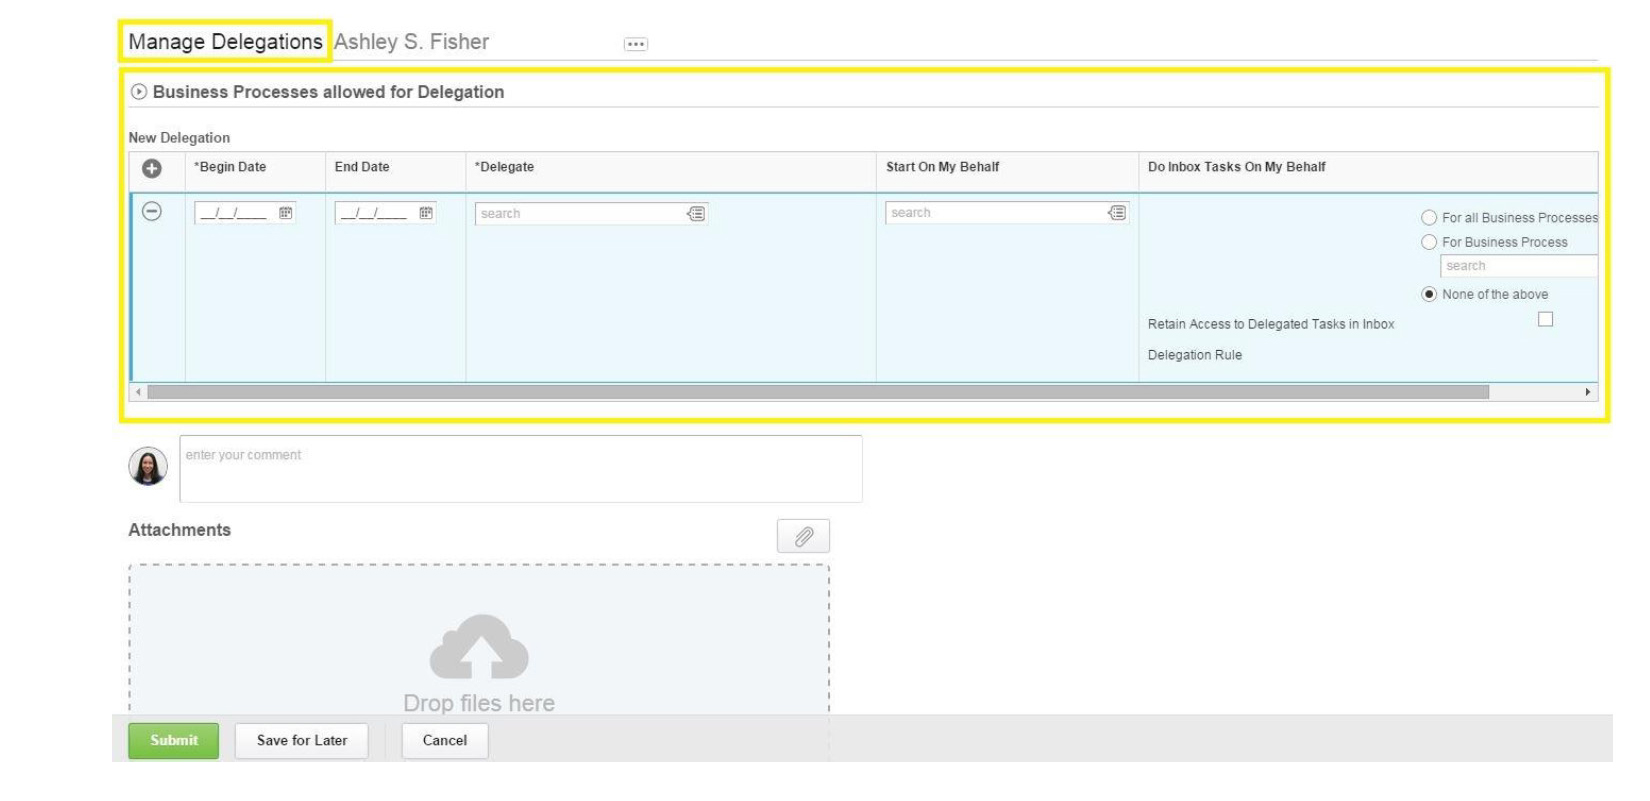
Task: Click the user profile avatar by comment box
Action: (x=148, y=466)
